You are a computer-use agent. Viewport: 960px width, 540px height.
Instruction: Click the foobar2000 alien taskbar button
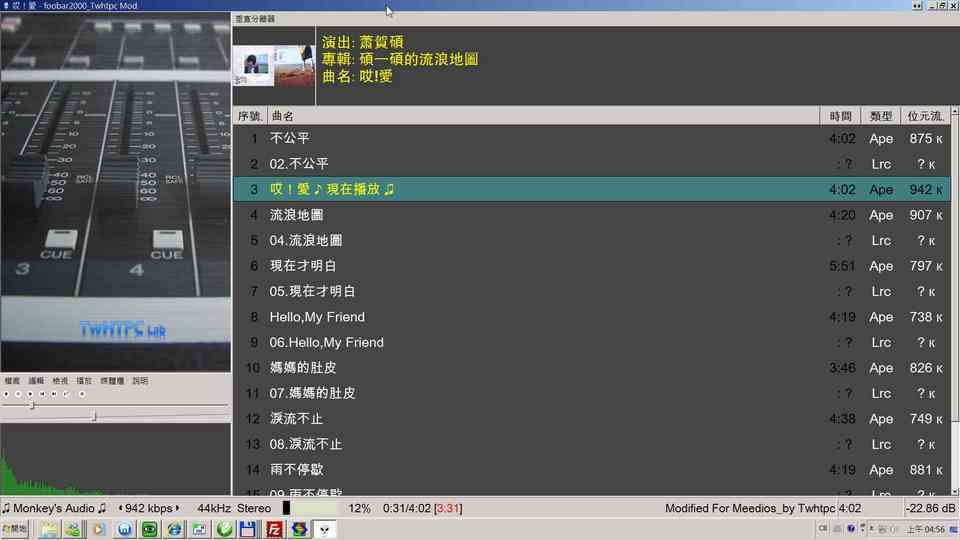[324, 529]
